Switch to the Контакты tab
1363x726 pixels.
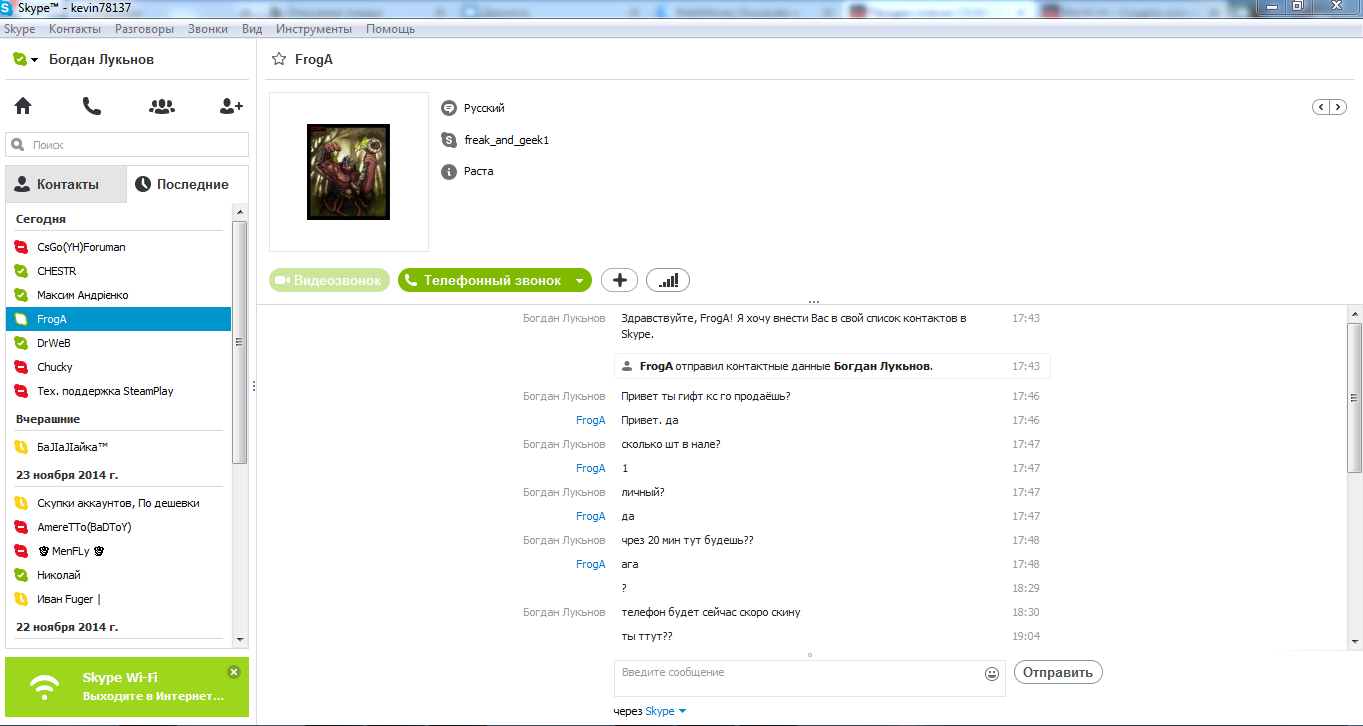coord(66,184)
